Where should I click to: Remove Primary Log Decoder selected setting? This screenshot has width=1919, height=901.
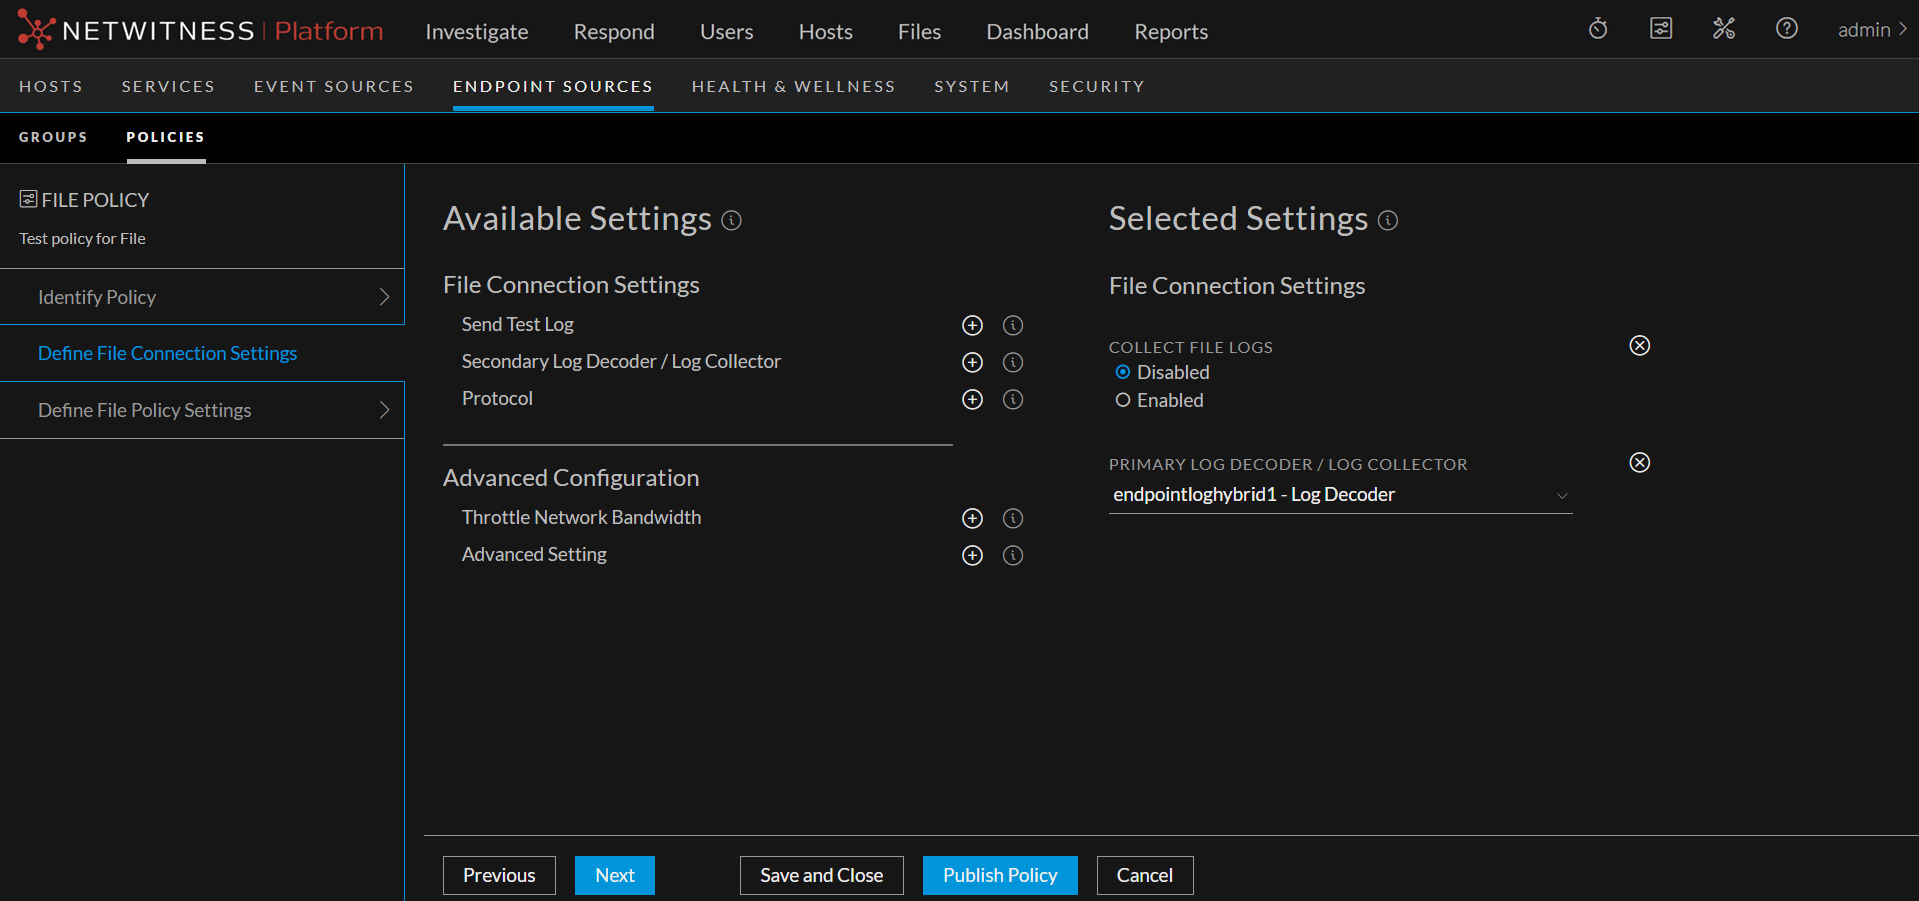click(x=1639, y=462)
